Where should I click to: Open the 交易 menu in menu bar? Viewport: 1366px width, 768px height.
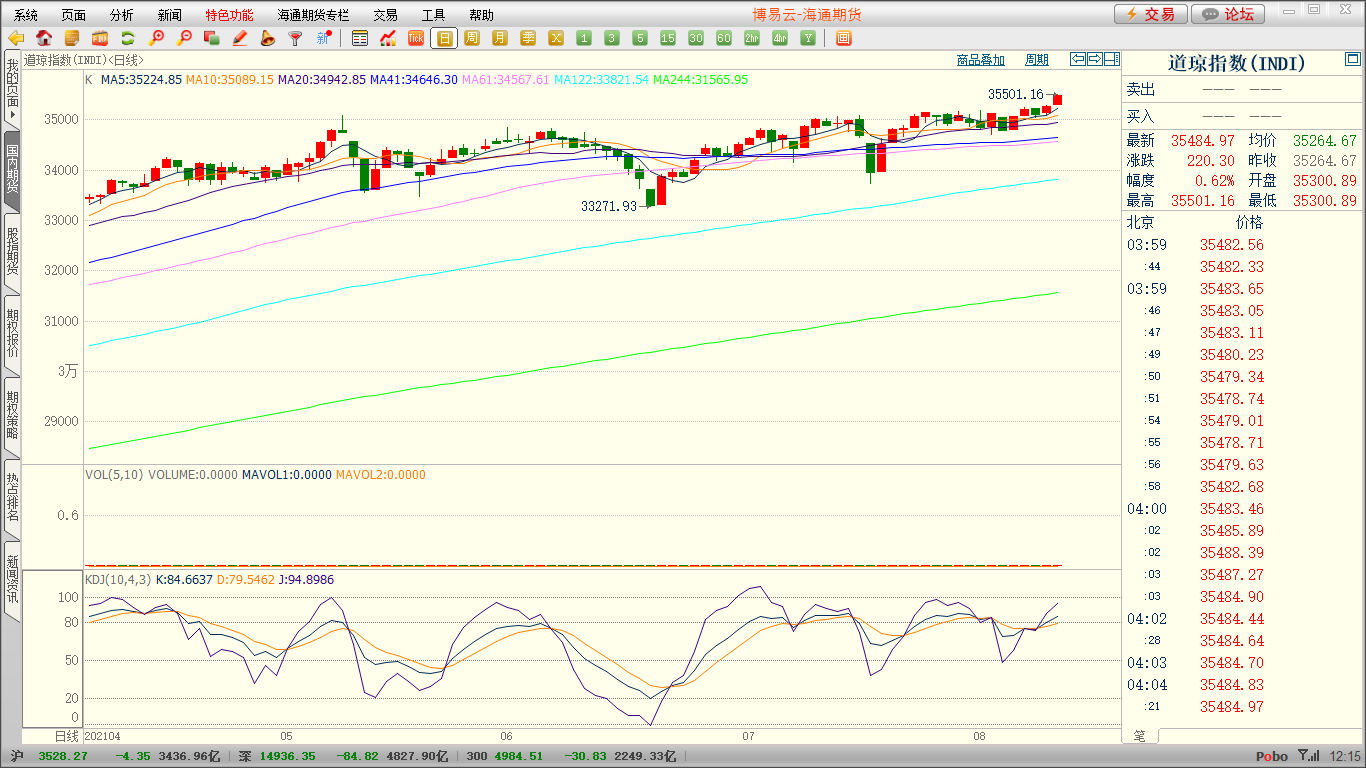point(385,15)
